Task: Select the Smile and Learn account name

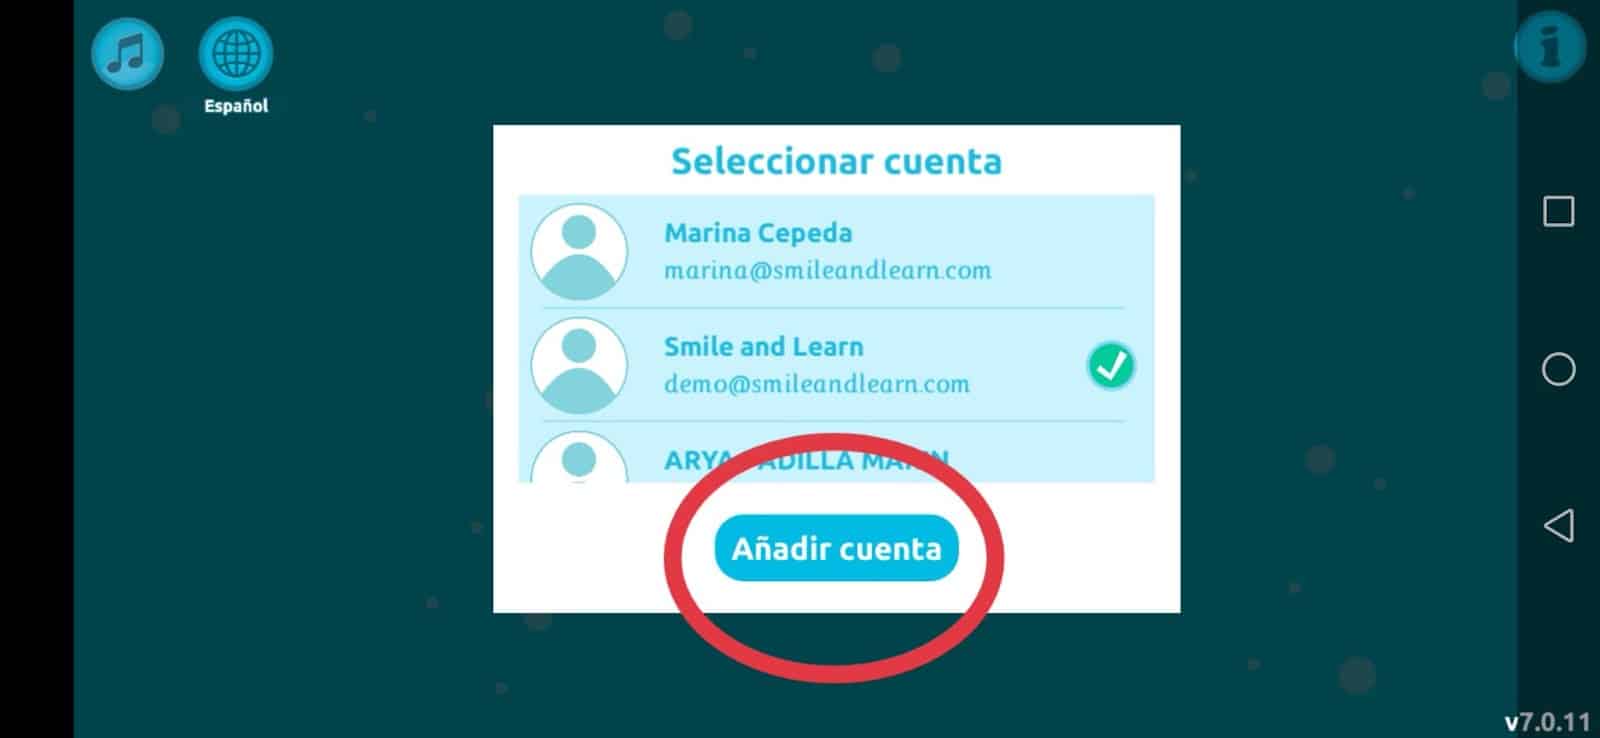Action: point(763,347)
